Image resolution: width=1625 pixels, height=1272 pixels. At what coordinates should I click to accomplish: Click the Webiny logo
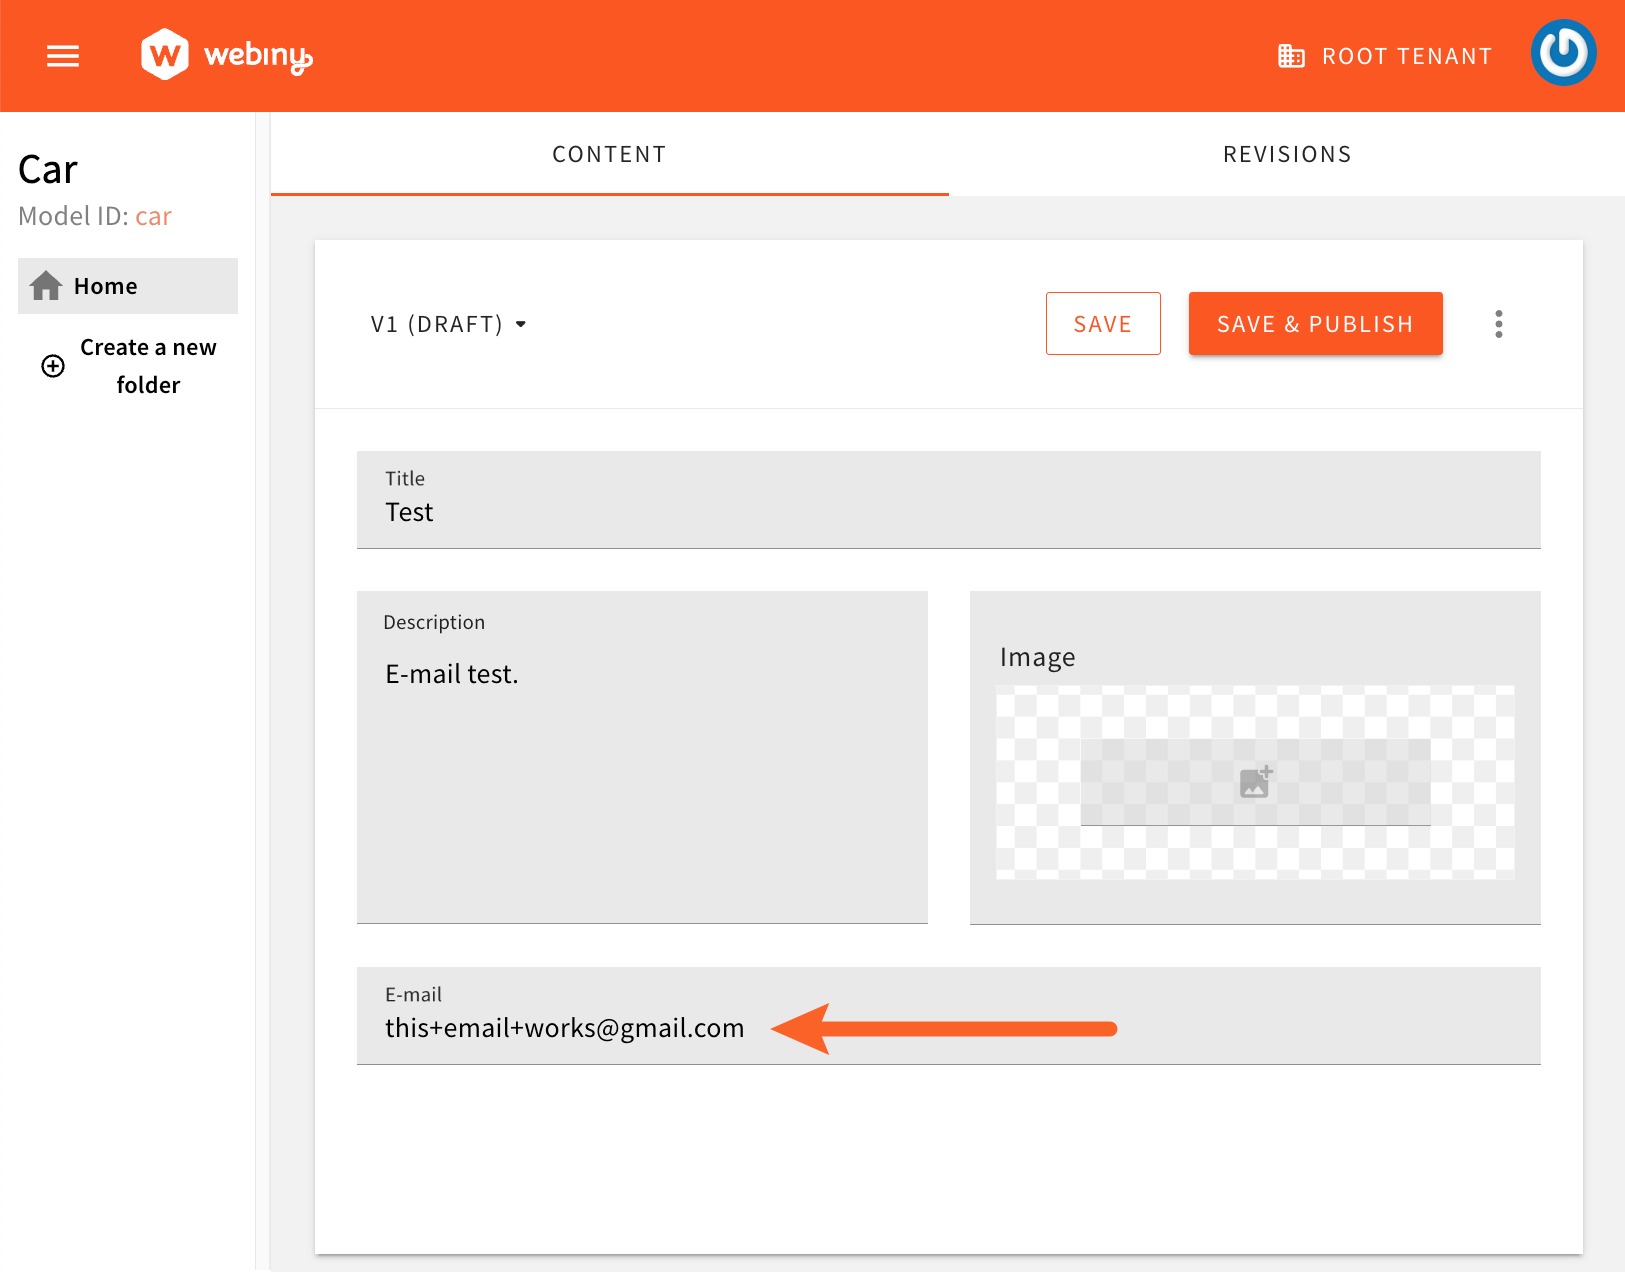[x=226, y=54]
